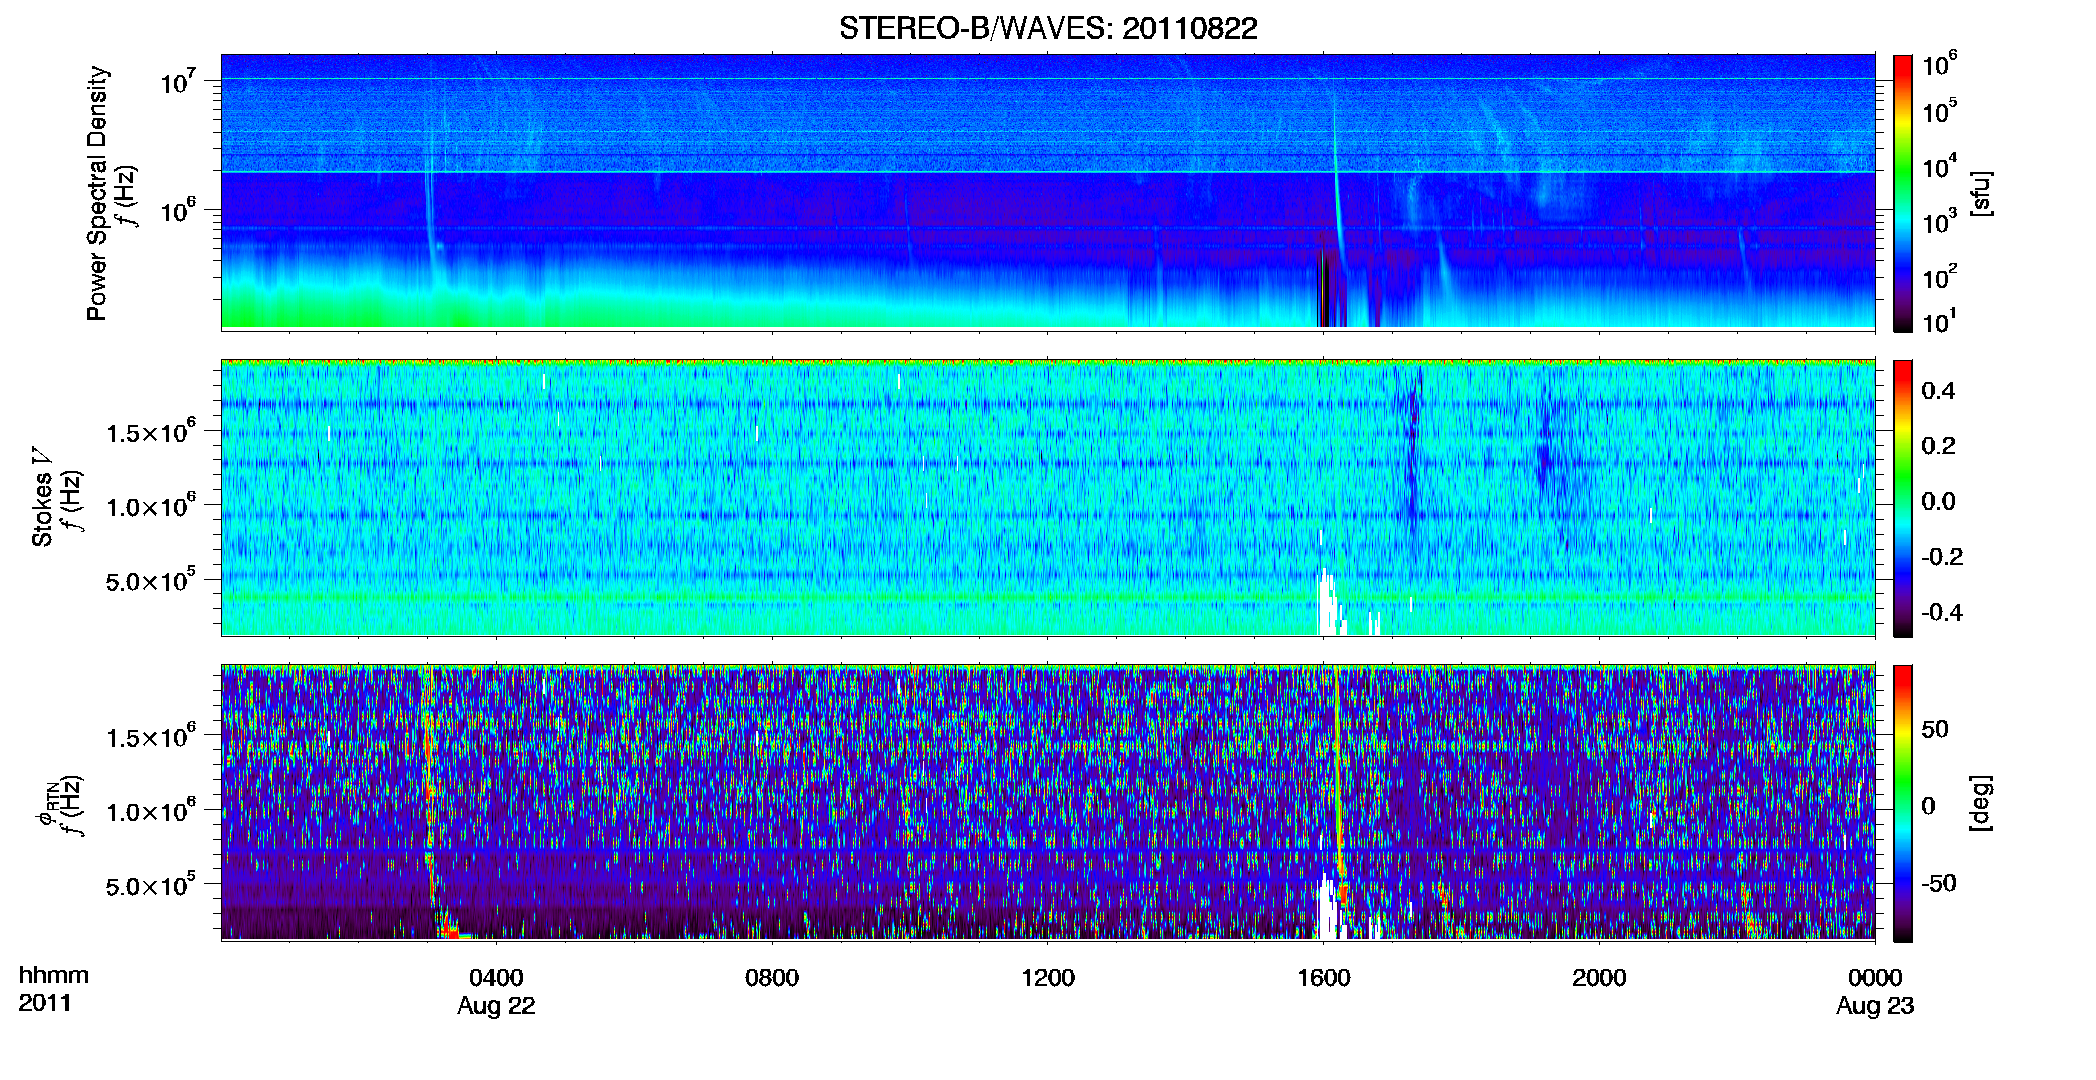
Task: Click the top panel's power spectral density colorbar
Action: click(1903, 193)
